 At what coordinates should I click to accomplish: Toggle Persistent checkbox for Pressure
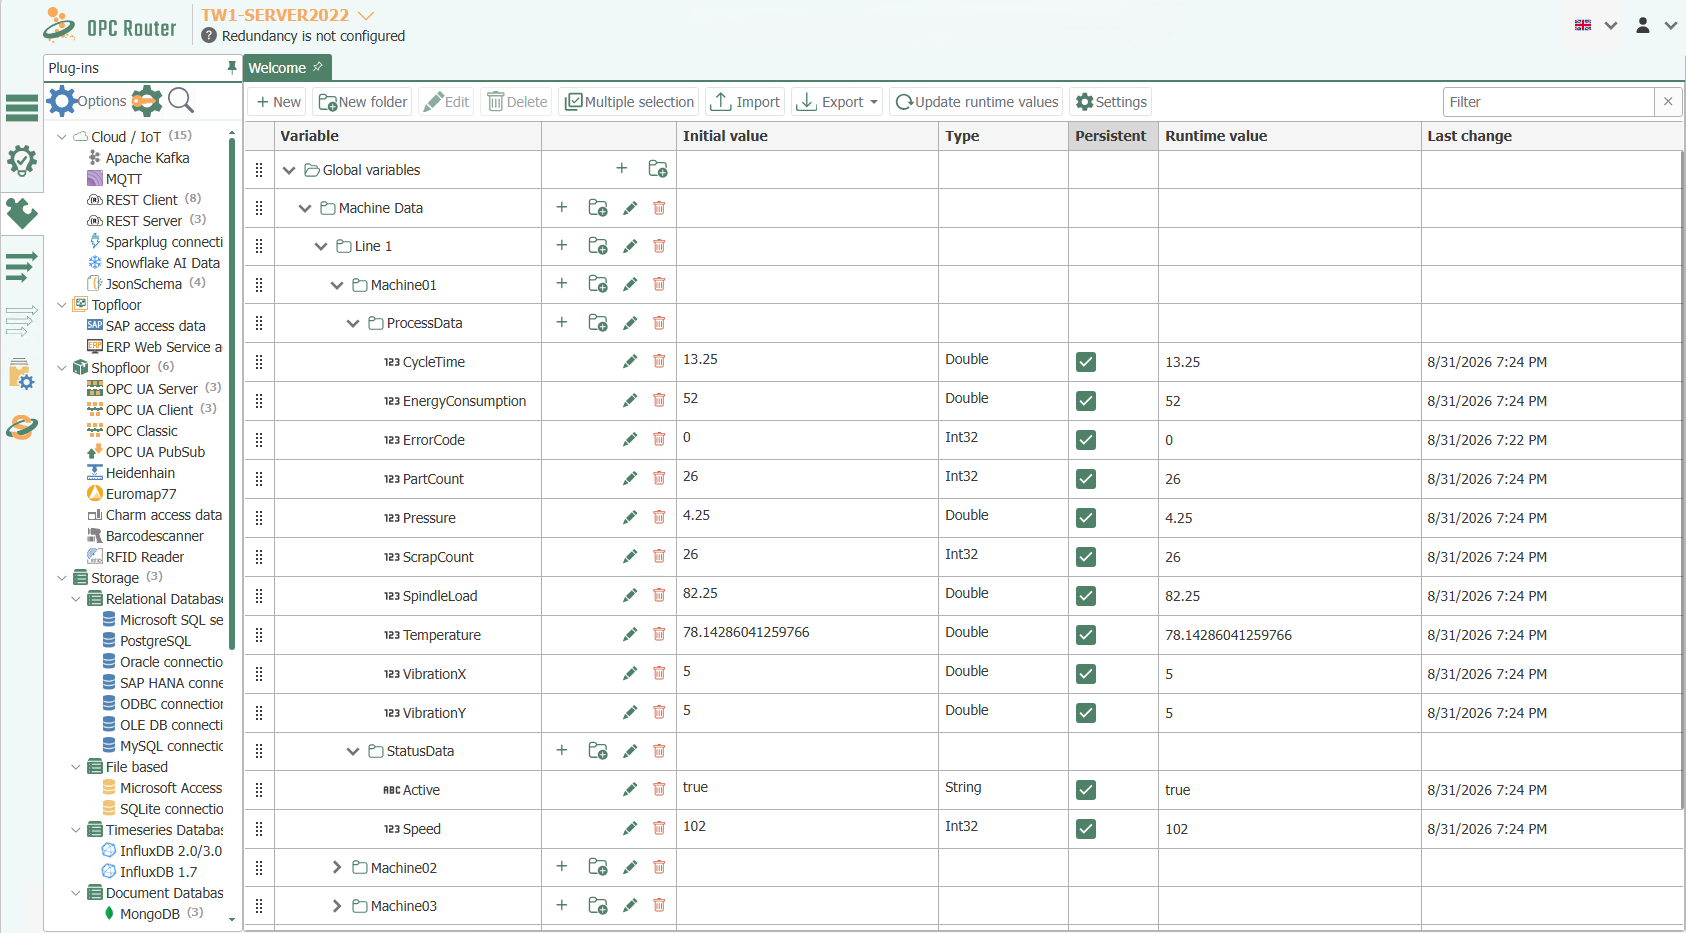coord(1086,518)
